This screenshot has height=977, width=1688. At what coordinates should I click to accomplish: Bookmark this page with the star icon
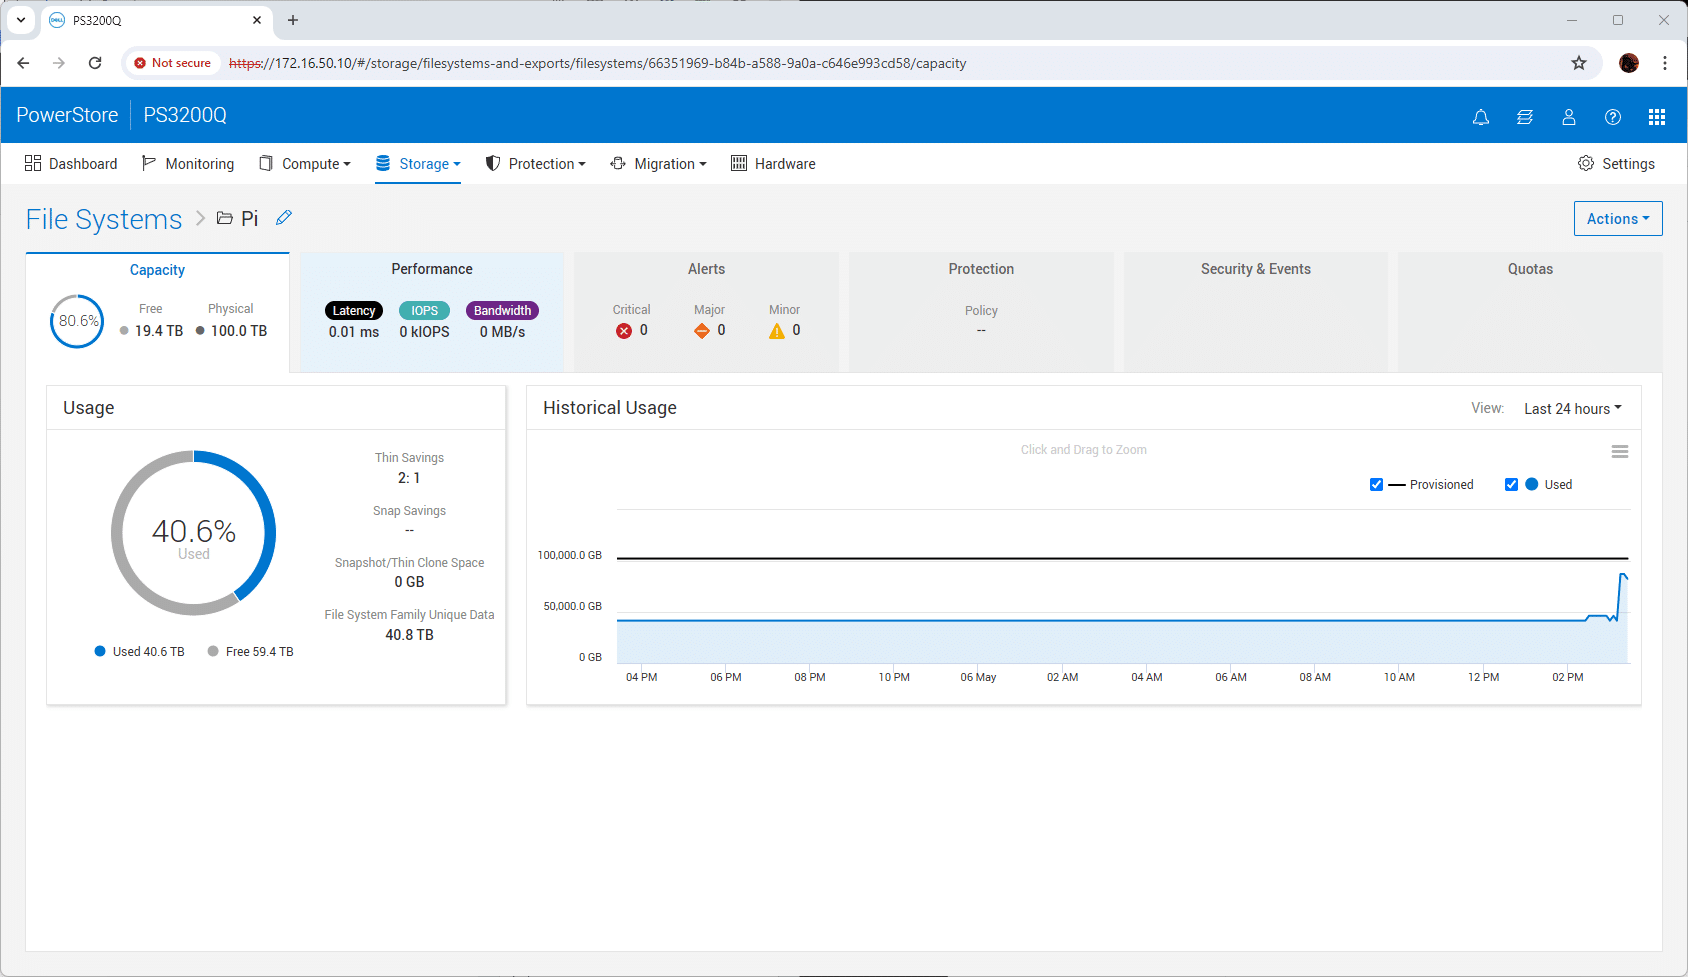(1579, 63)
